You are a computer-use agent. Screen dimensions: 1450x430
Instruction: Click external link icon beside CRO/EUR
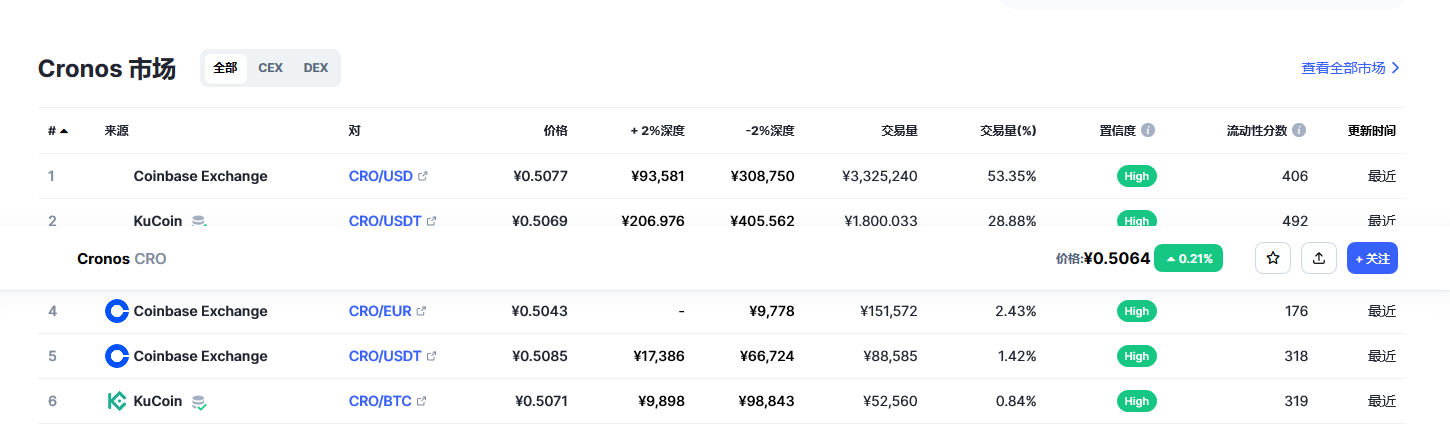421,311
